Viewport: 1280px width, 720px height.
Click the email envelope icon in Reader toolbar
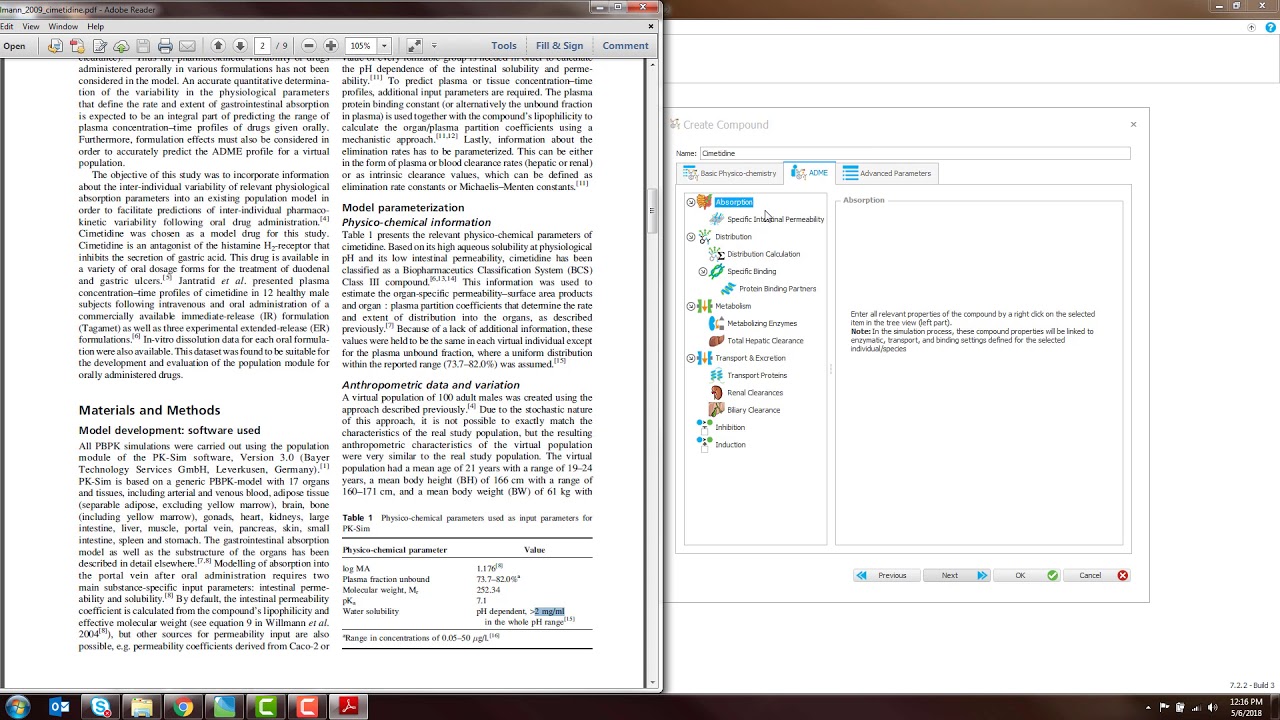pos(186,46)
